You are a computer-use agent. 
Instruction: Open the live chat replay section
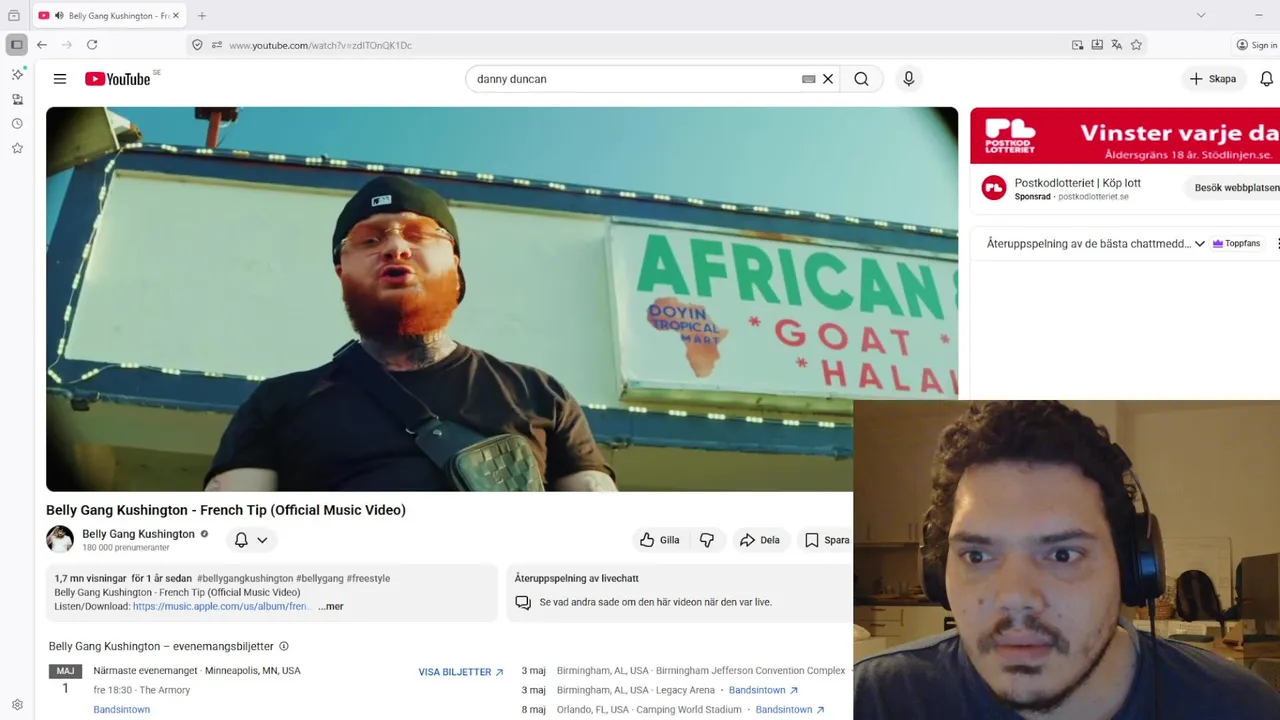[x=679, y=592]
